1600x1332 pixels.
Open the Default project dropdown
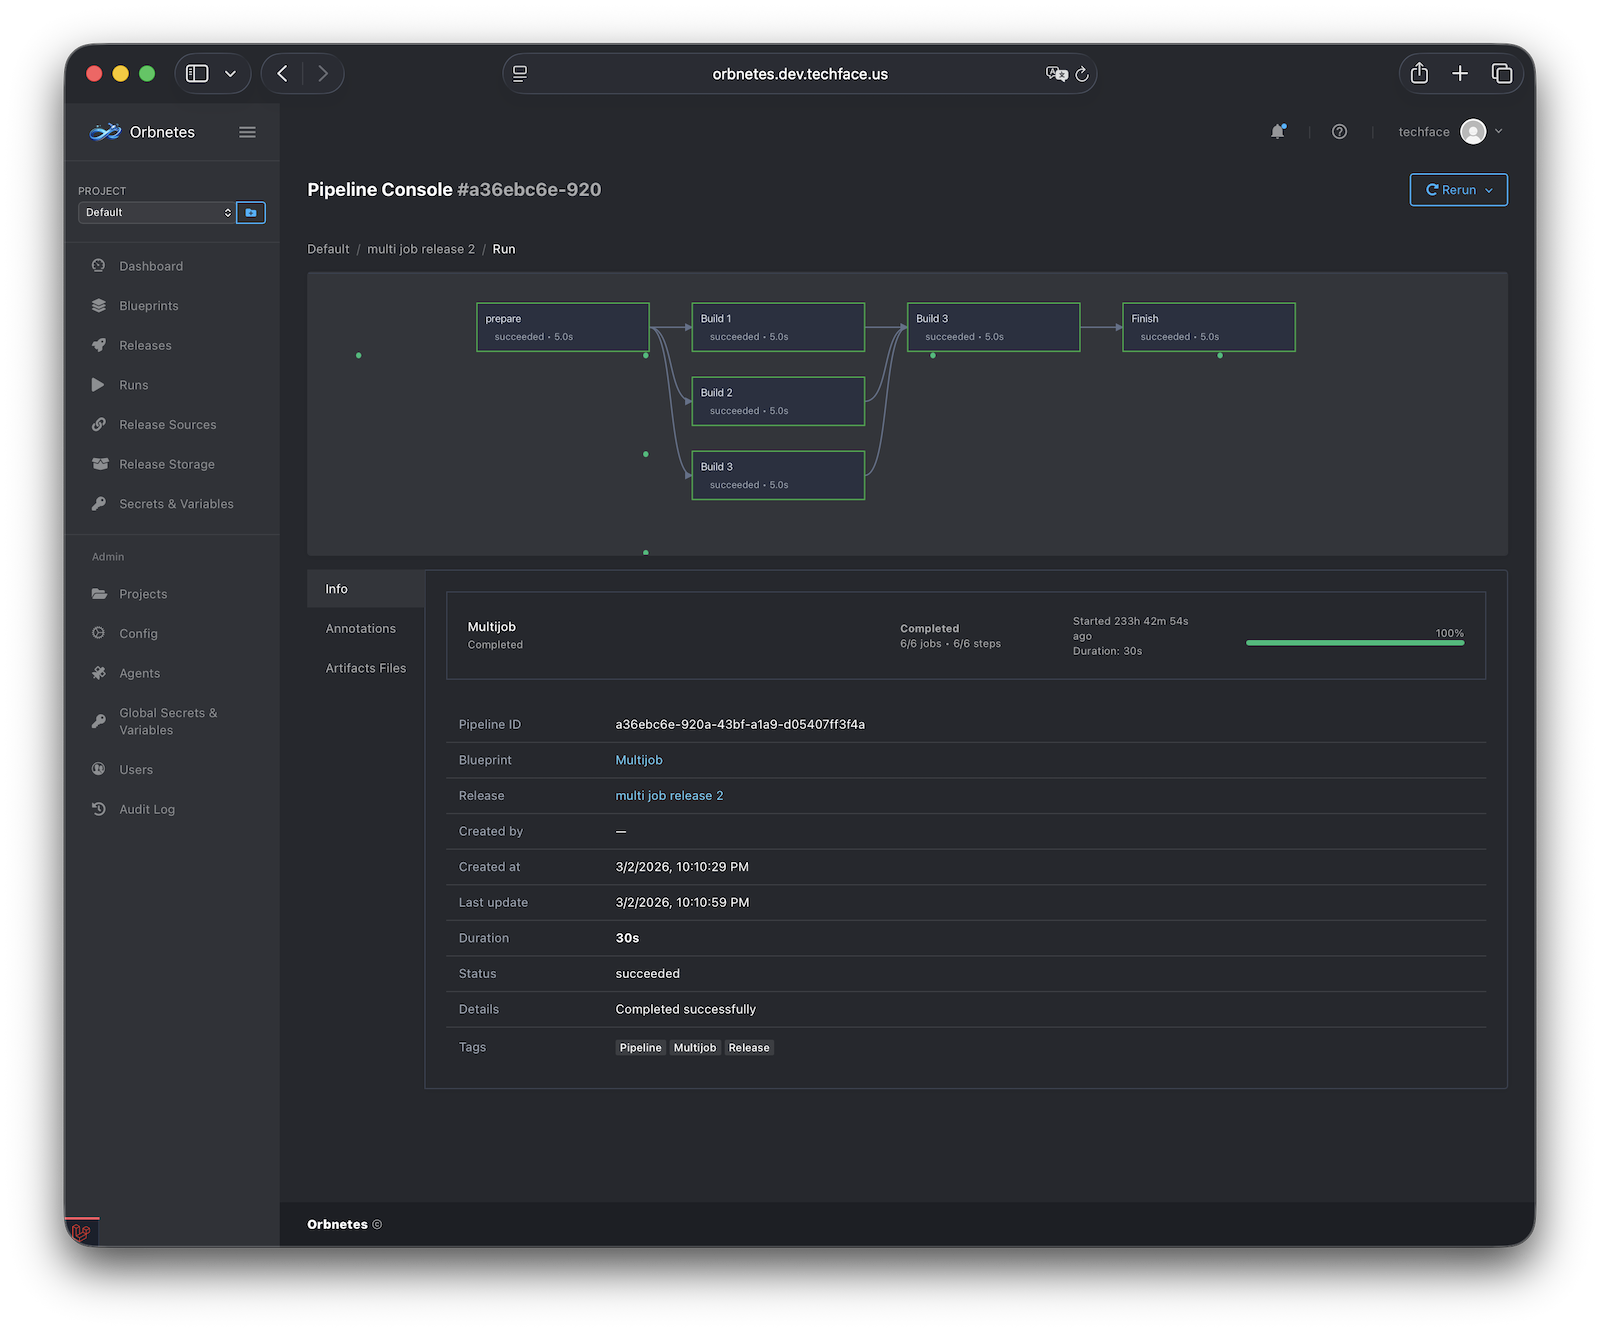(156, 212)
